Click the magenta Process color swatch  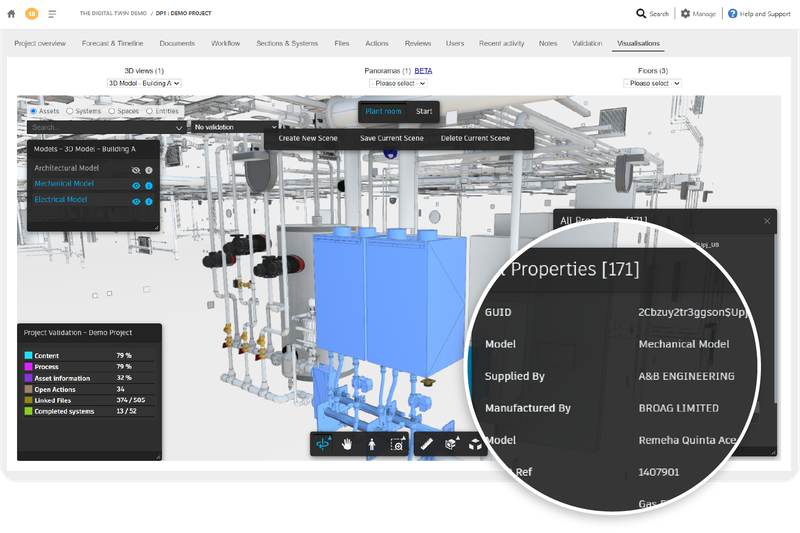point(29,367)
